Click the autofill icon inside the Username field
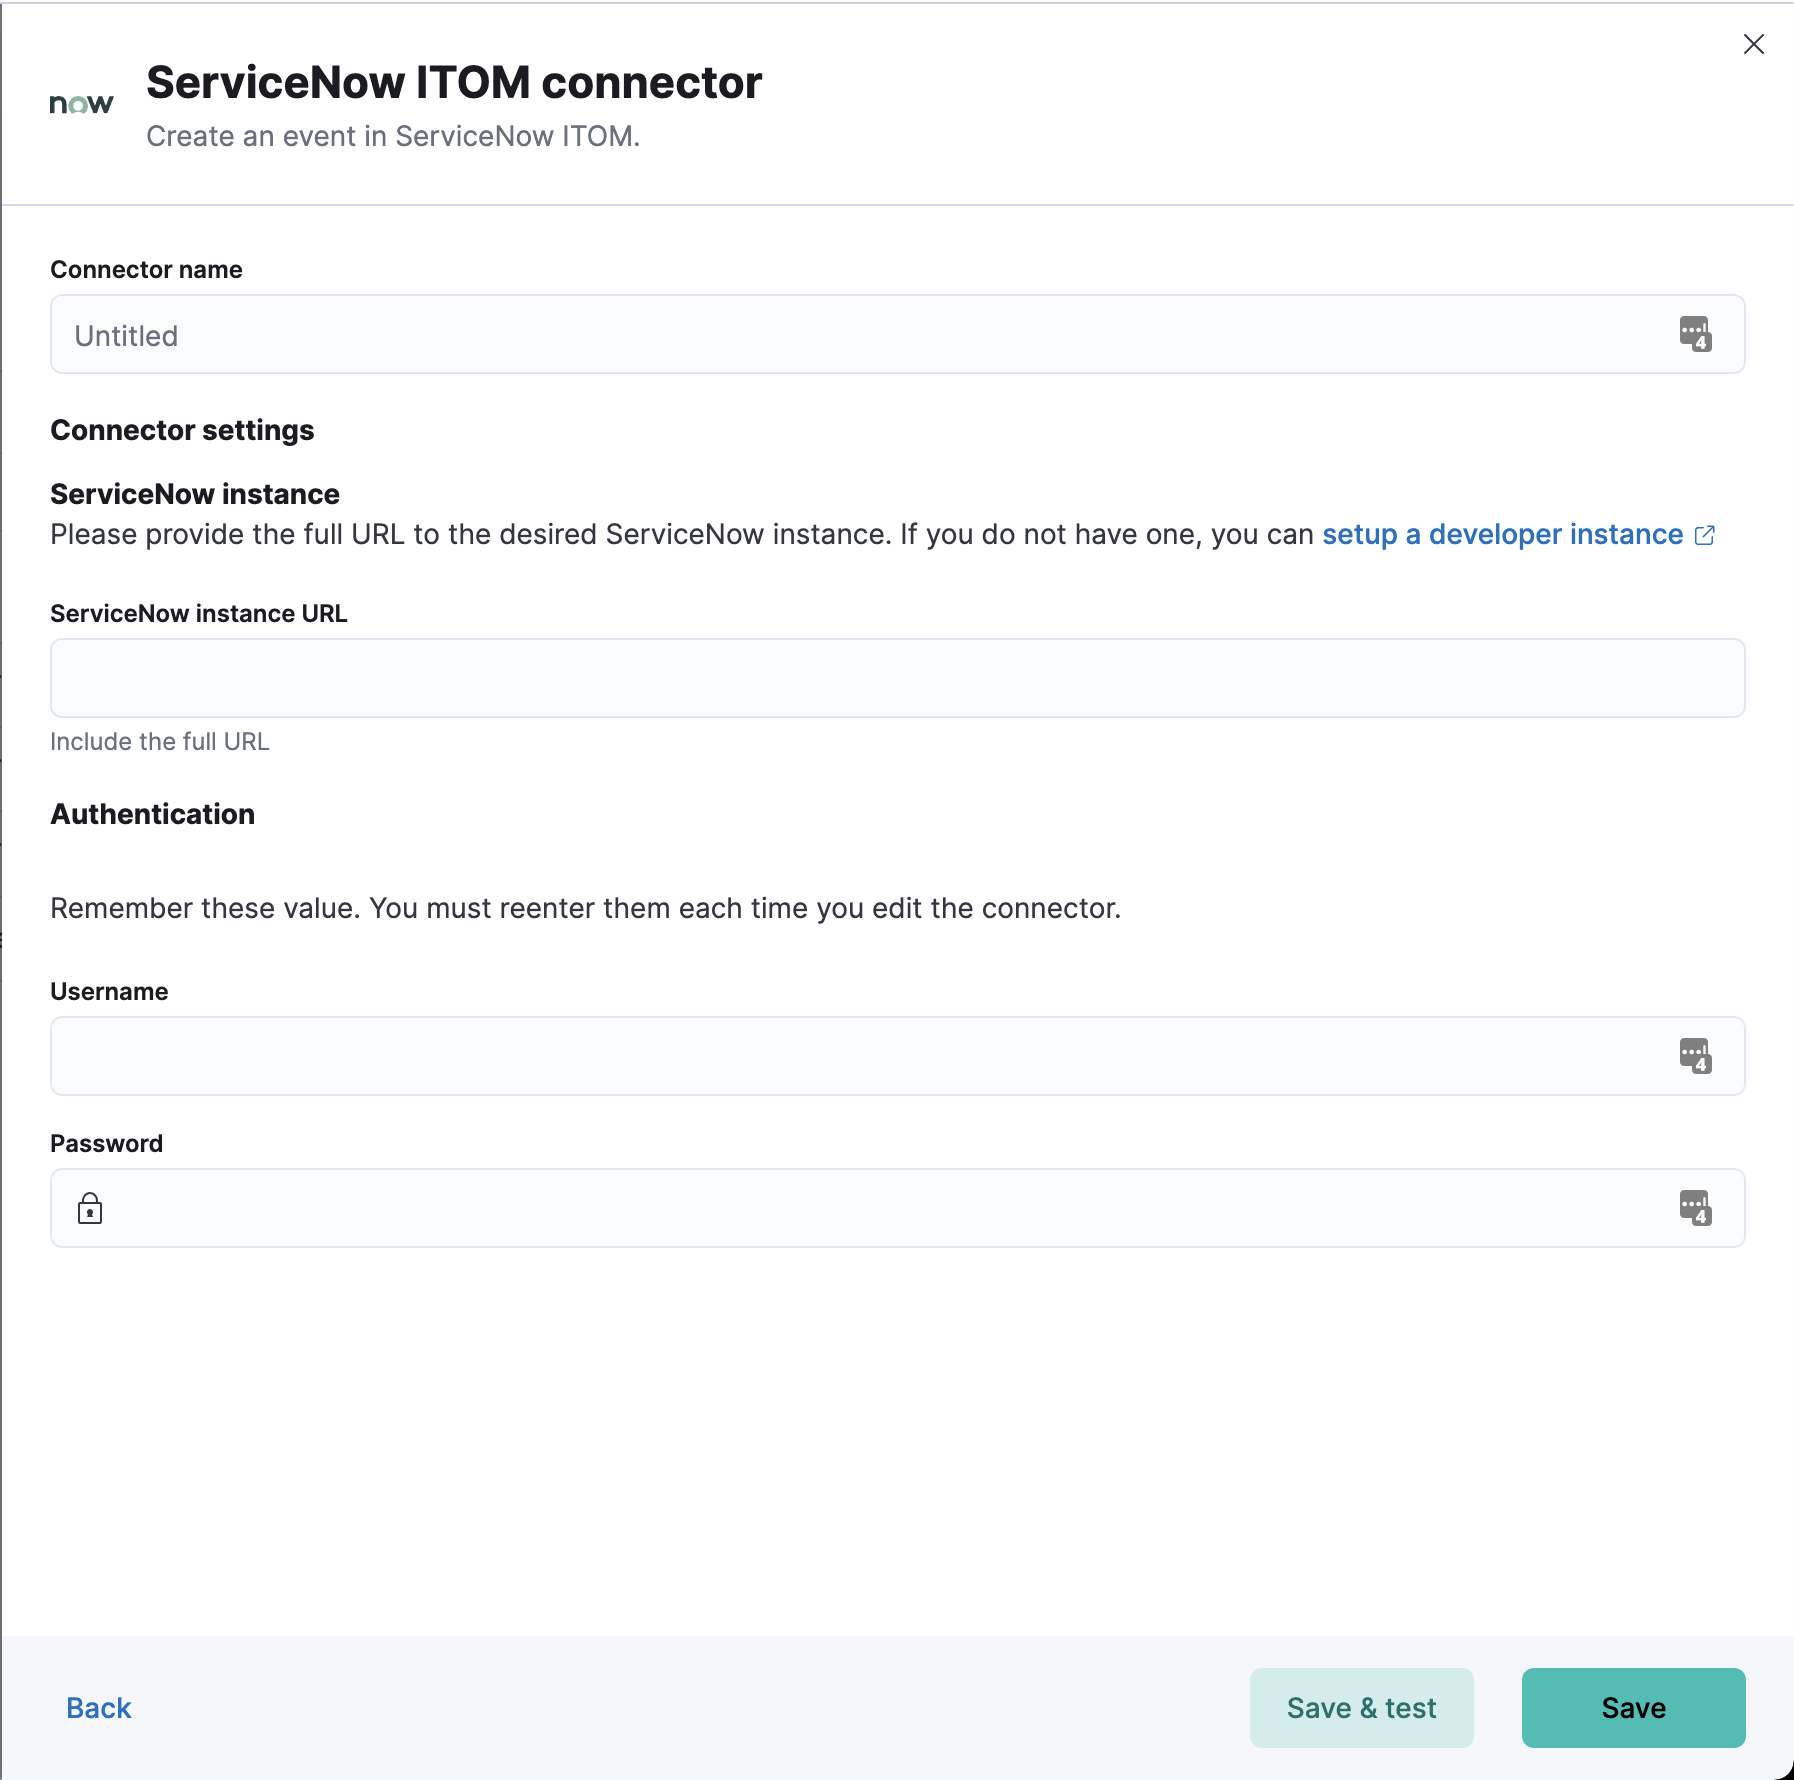Screen dimensions: 1794x1780 click(1696, 1056)
